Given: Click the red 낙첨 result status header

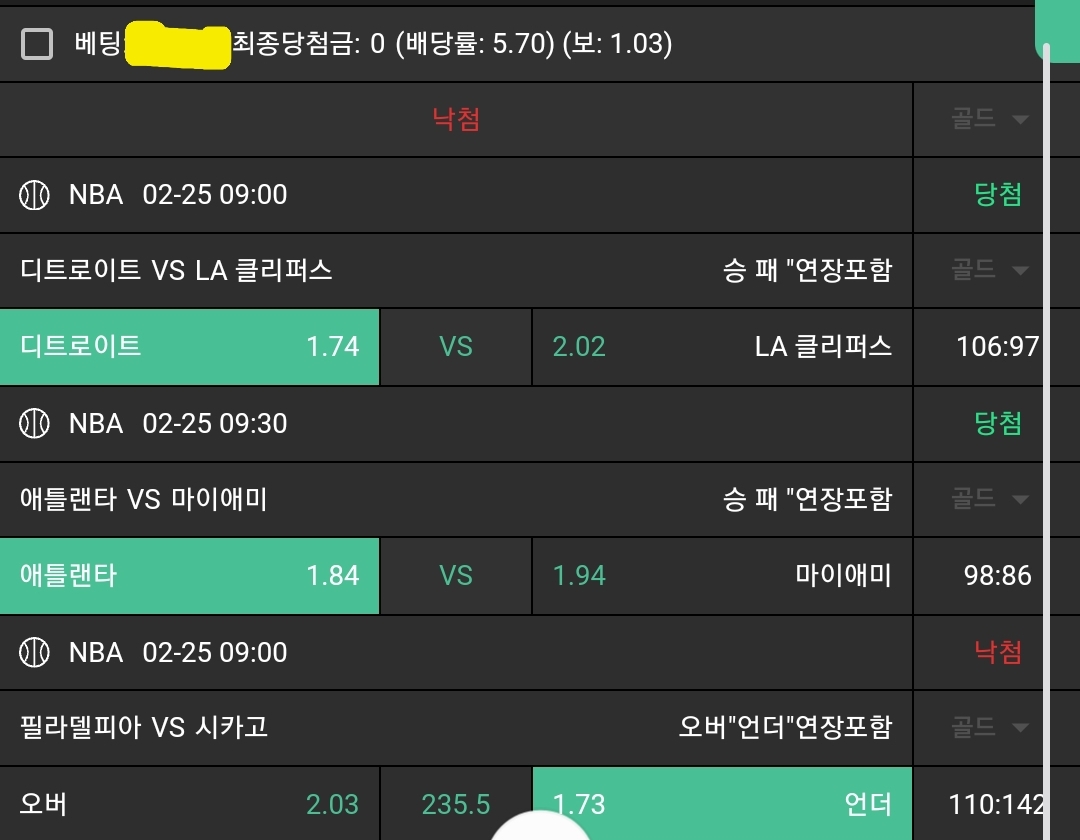Looking at the screenshot, I should click(x=456, y=120).
